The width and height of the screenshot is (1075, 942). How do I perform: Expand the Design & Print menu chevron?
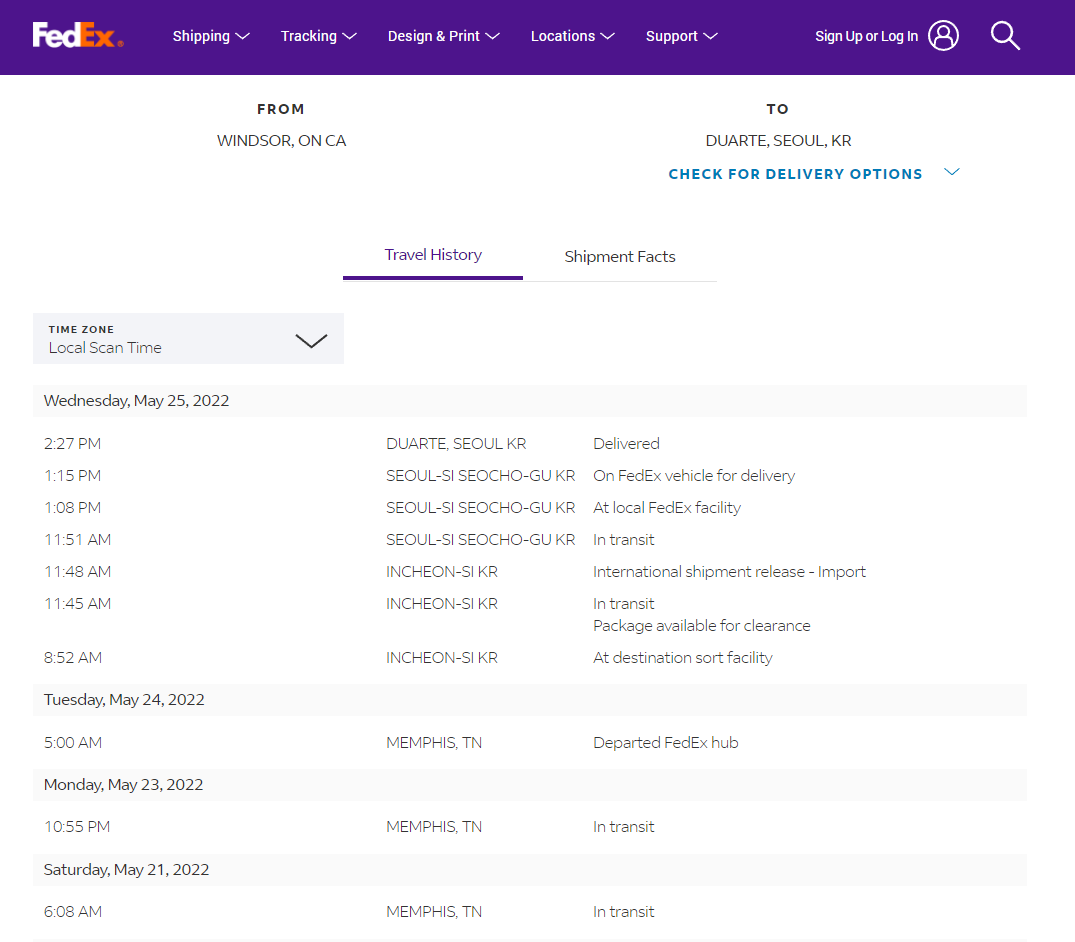pos(492,36)
